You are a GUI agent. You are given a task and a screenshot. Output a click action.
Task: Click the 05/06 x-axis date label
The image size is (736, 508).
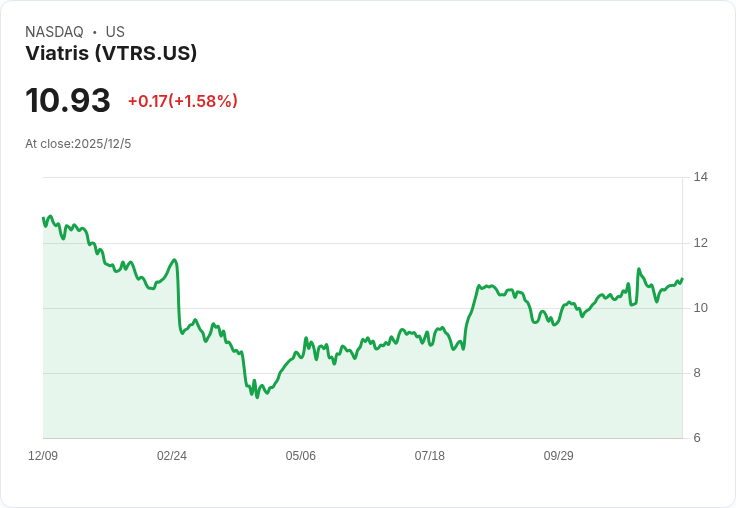point(300,455)
